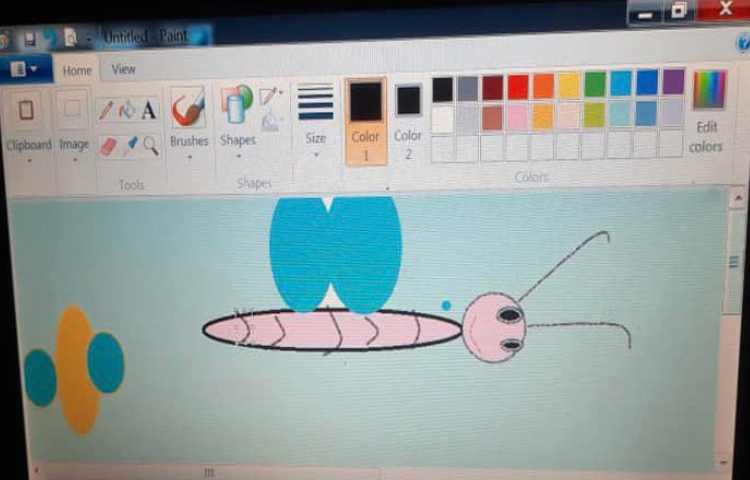Click the Undo icon in title bar

coord(51,39)
